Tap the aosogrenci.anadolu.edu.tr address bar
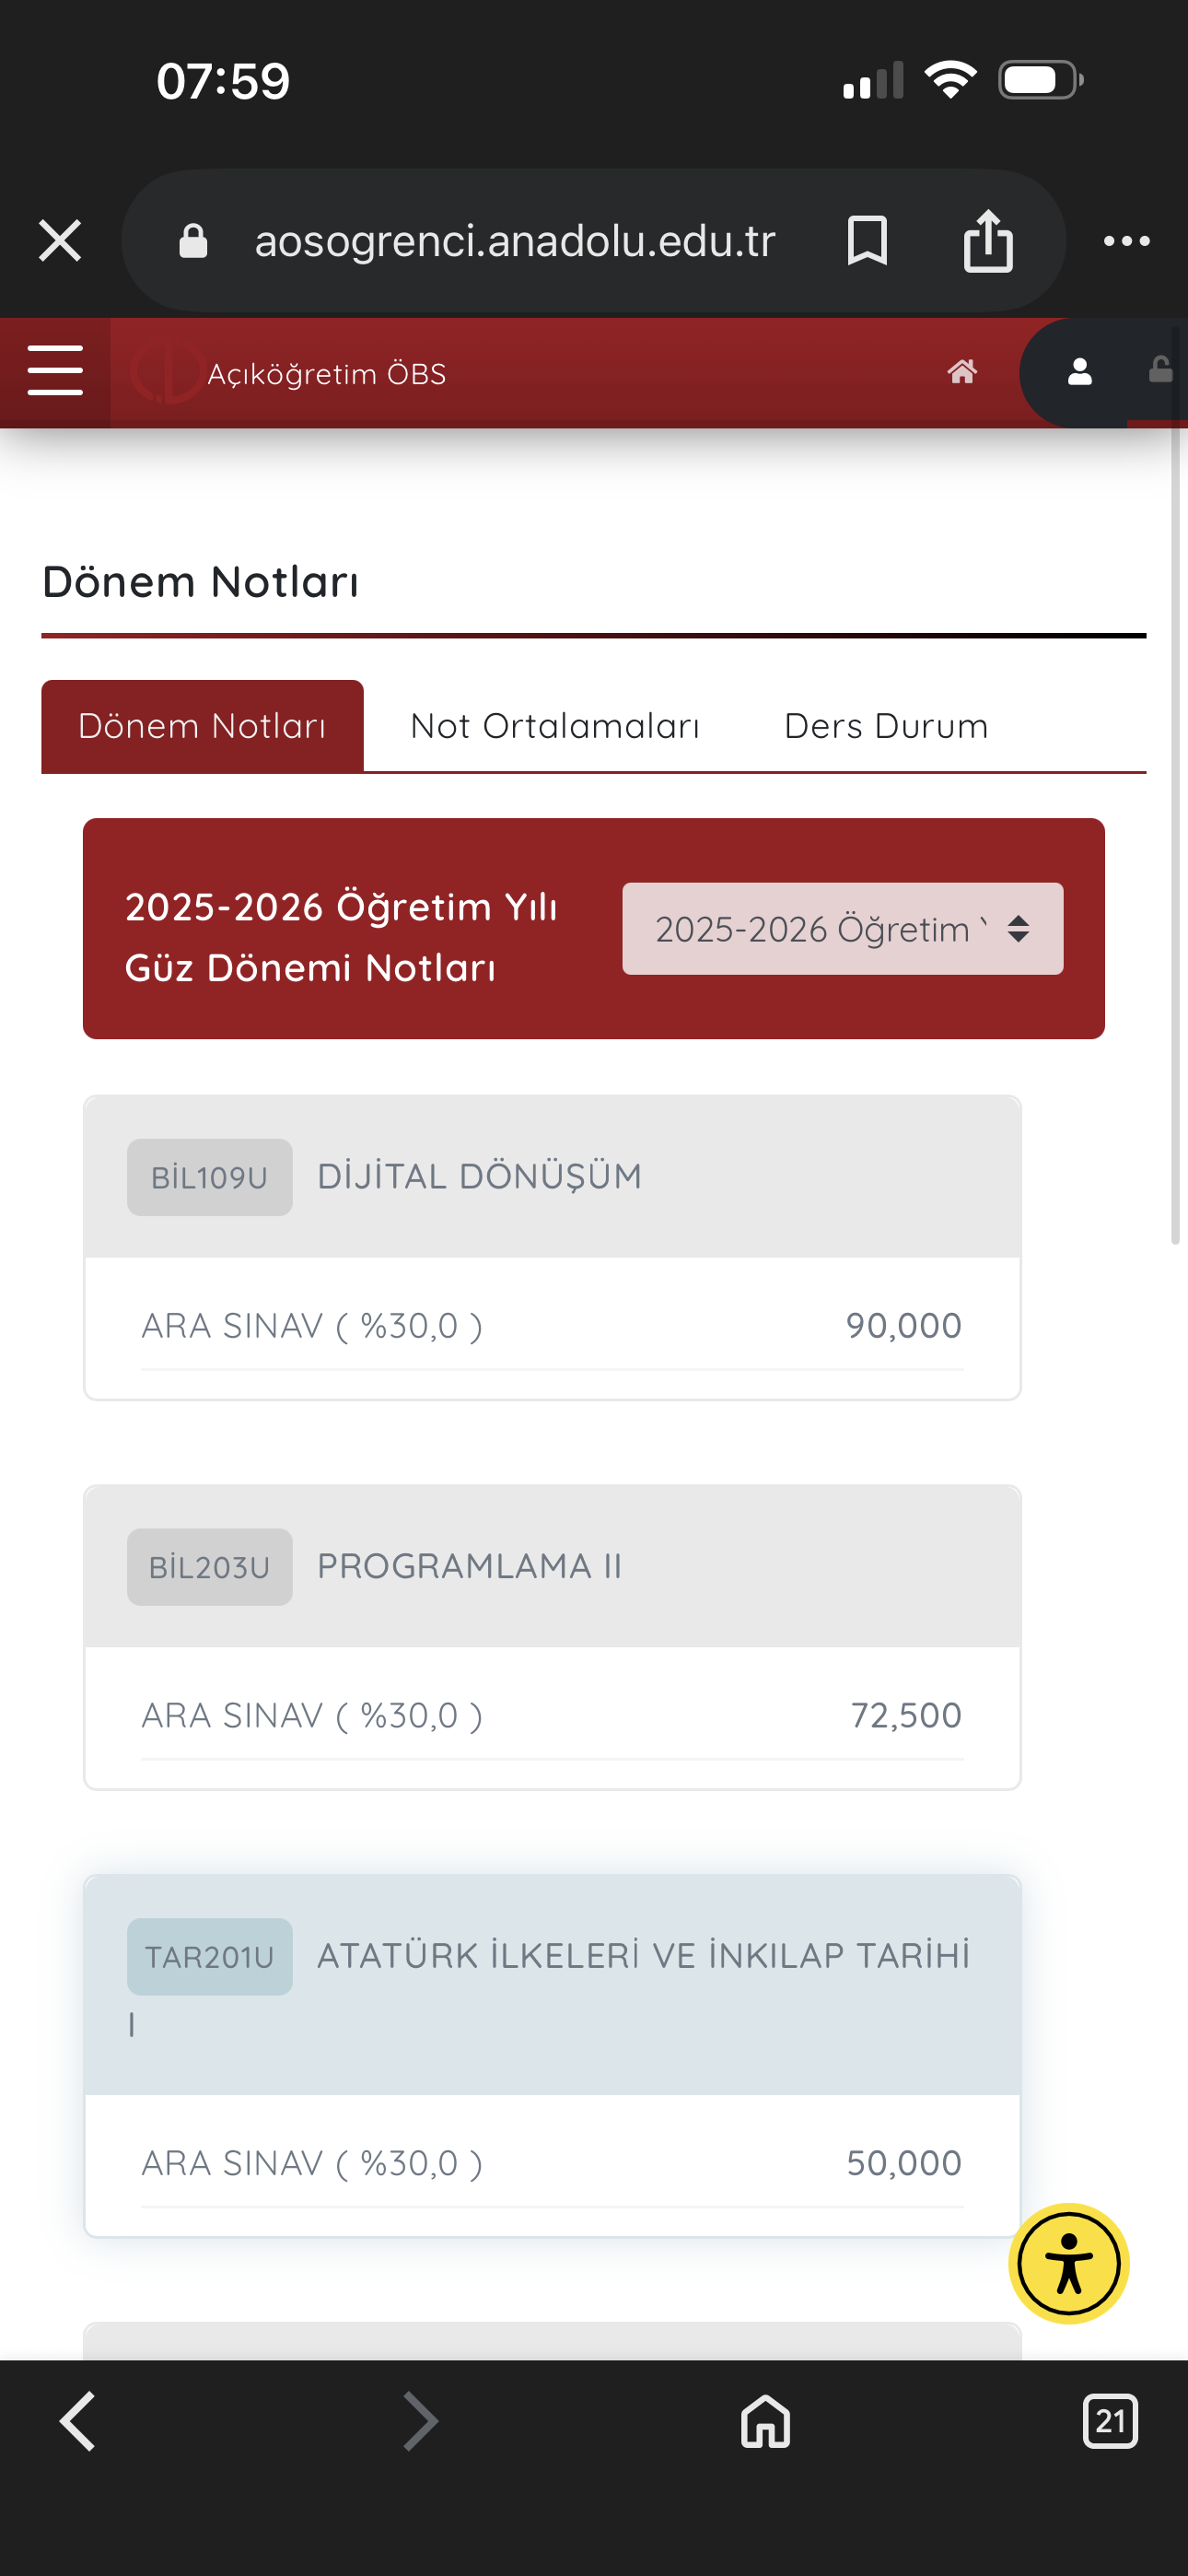This screenshot has height=2576, width=1188. pyautogui.click(x=515, y=241)
